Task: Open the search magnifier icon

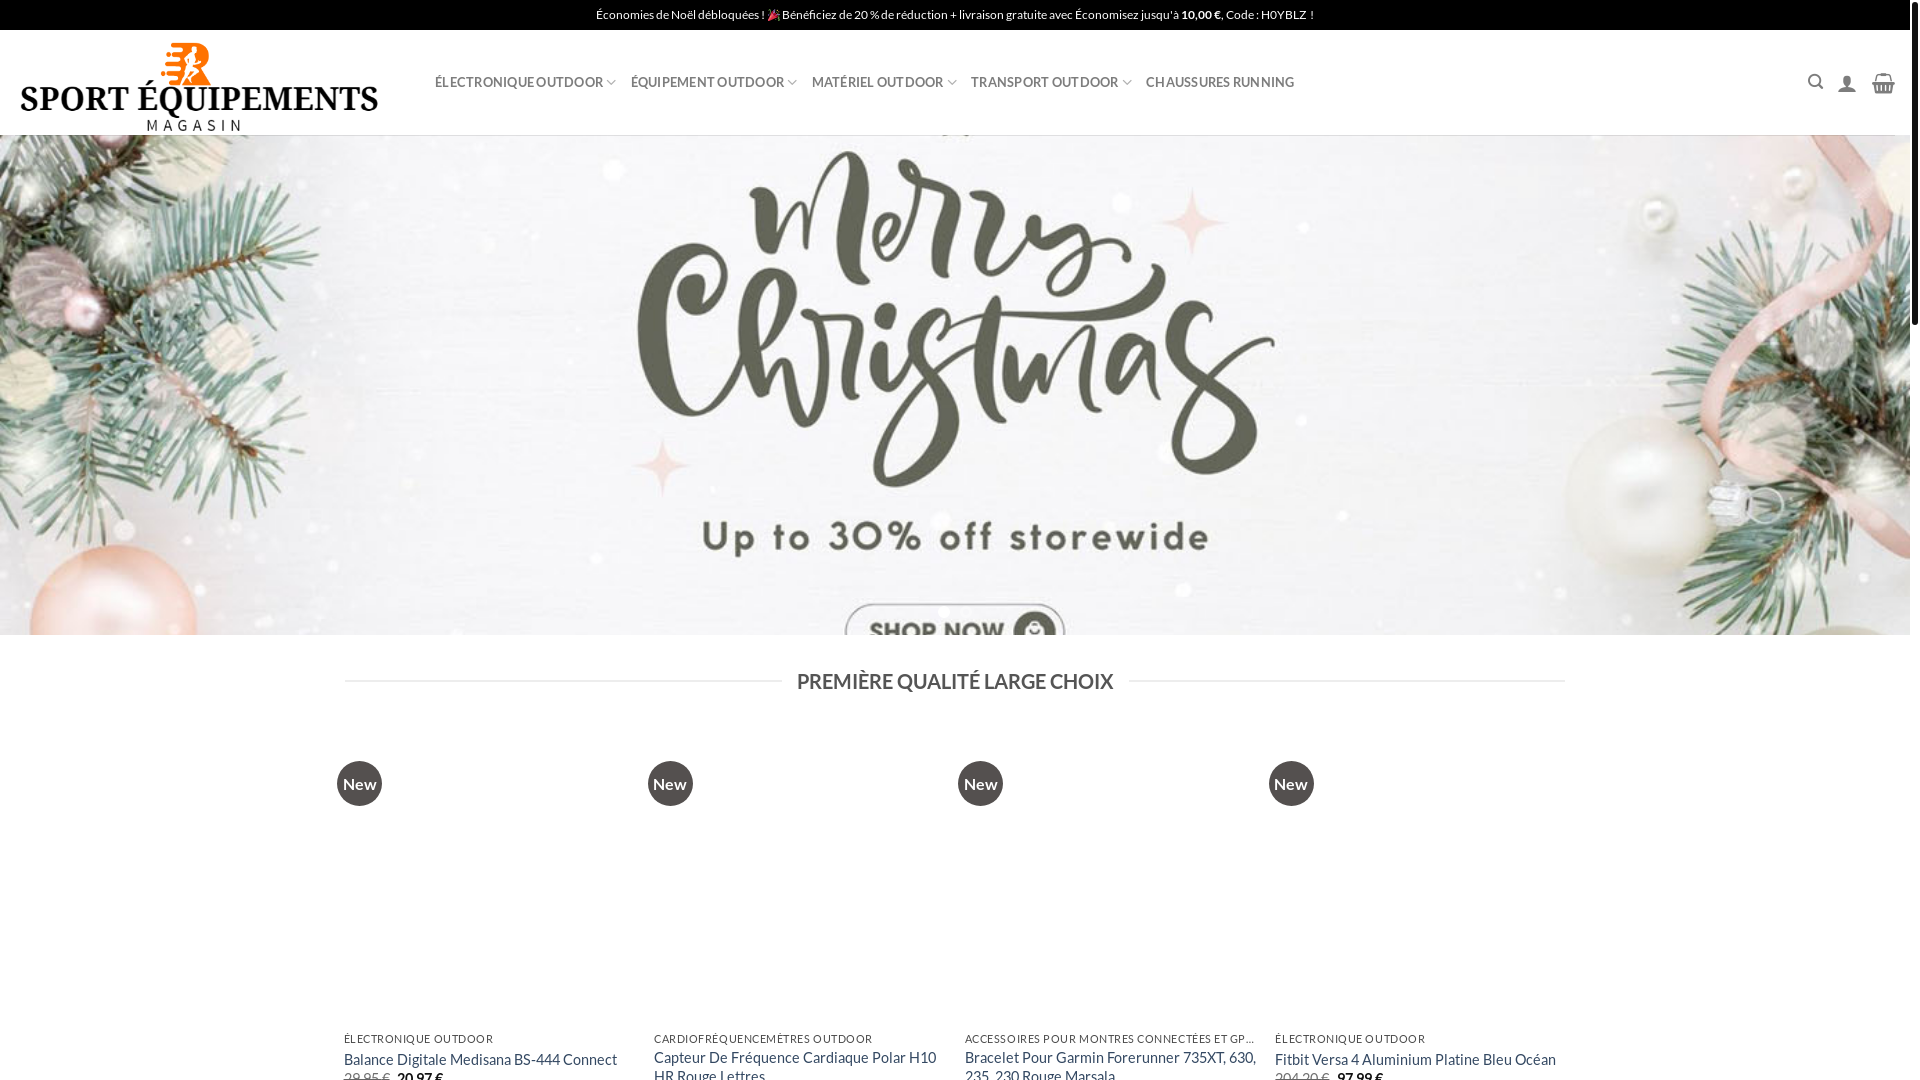Action: (x=1815, y=82)
